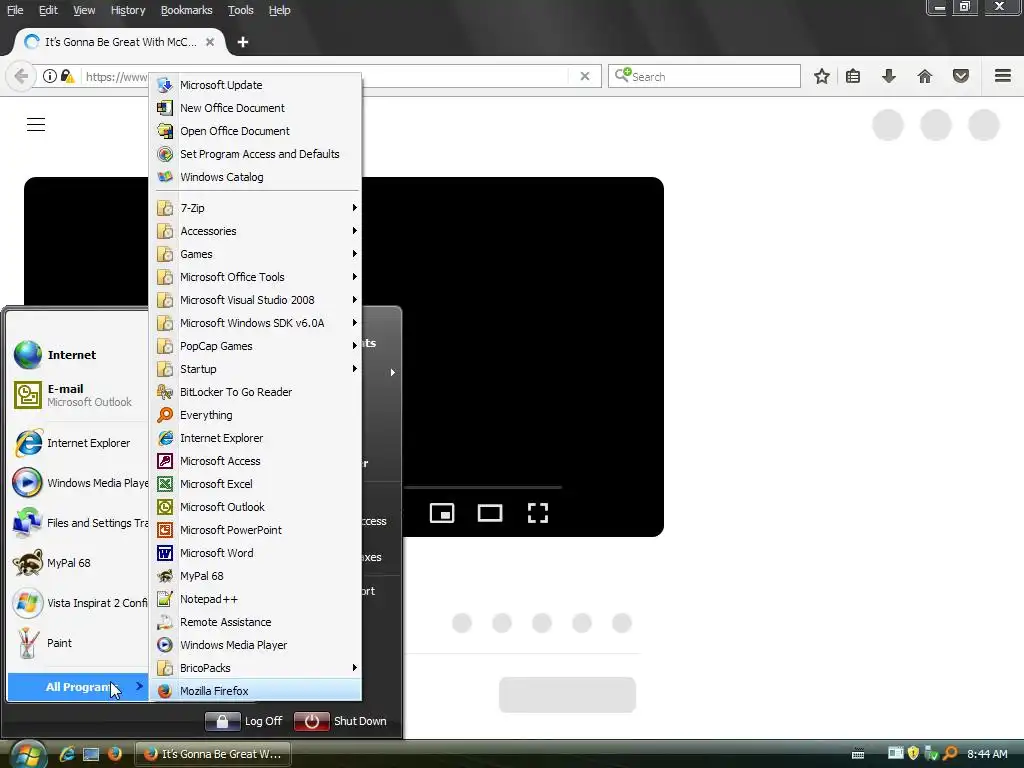1024x768 pixels.
Task: Open the Bookmarks menu
Action: [187, 10]
